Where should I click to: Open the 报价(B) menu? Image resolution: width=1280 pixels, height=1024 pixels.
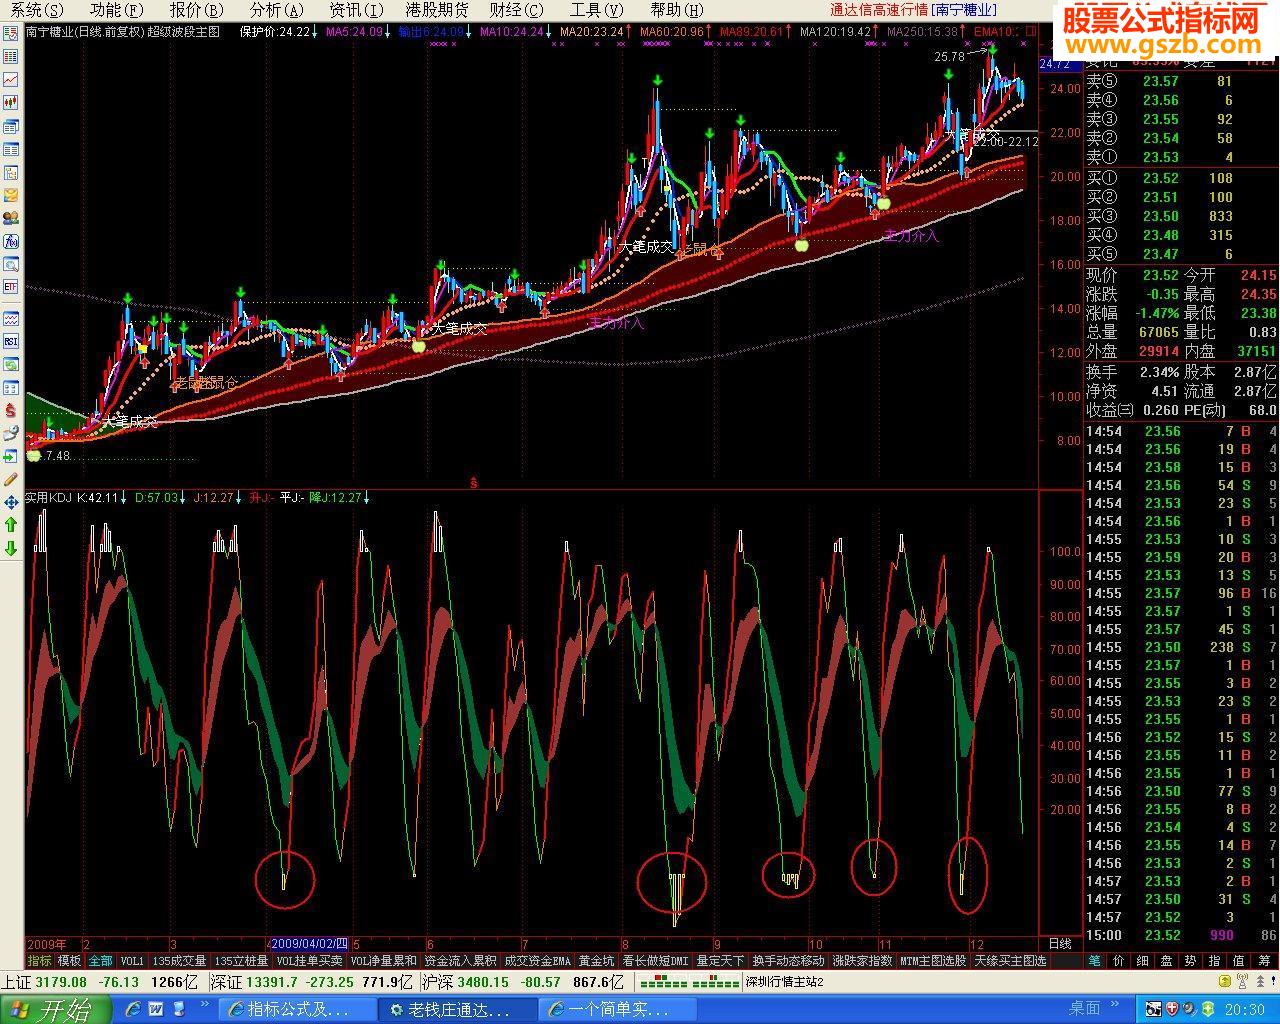(x=197, y=10)
